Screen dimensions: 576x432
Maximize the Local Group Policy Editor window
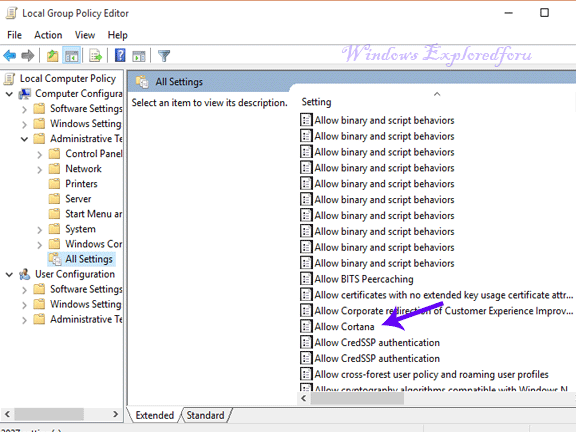click(x=544, y=13)
